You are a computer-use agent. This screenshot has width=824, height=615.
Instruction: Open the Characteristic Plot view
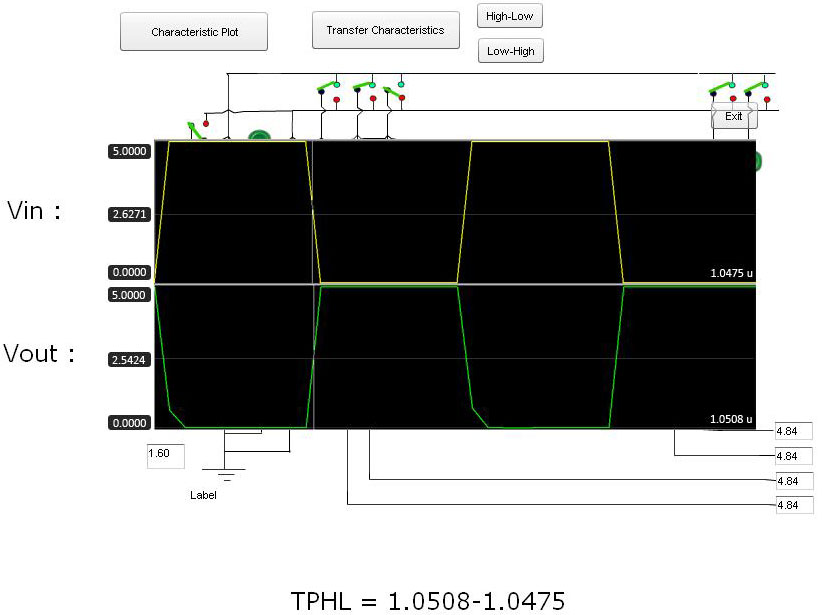pos(194,32)
